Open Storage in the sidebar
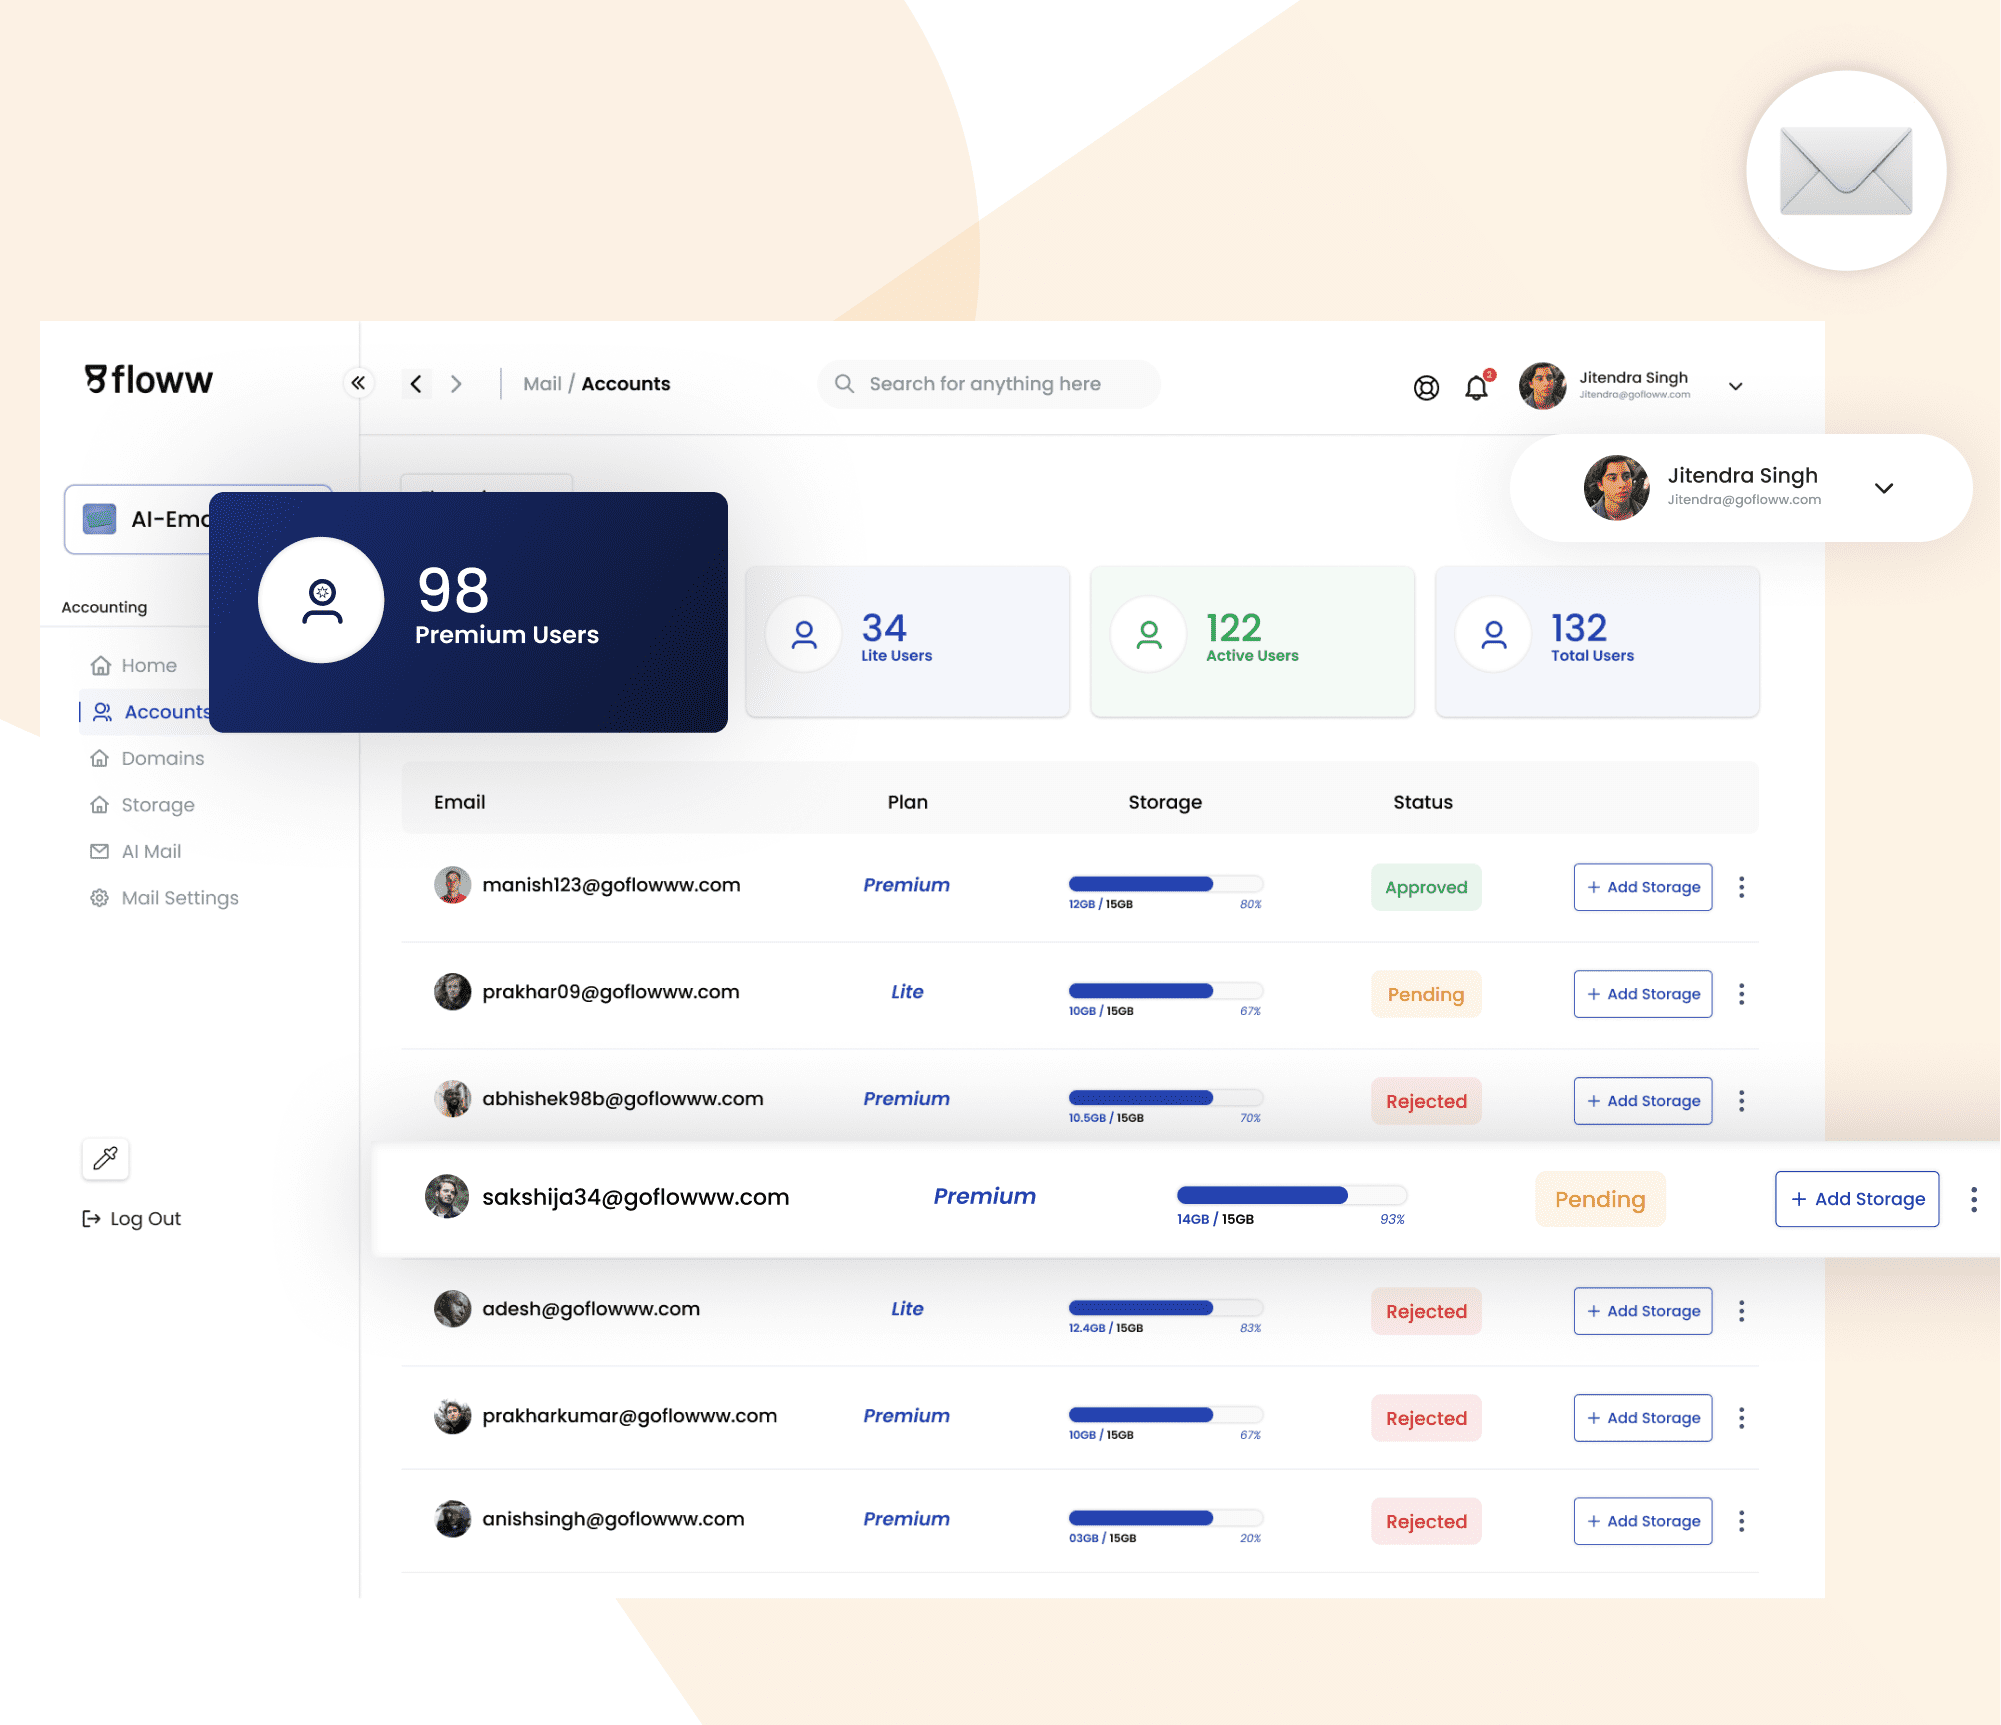This screenshot has height=1725, width=2001. tap(142, 805)
